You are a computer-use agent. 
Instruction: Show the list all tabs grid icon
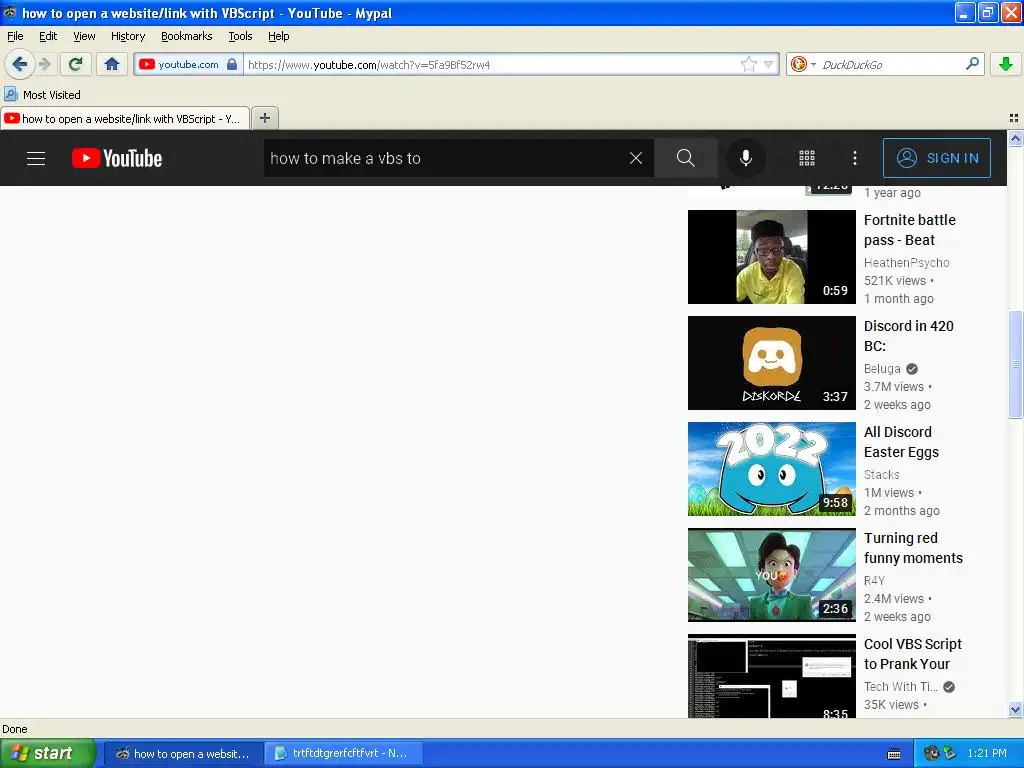(1014, 118)
